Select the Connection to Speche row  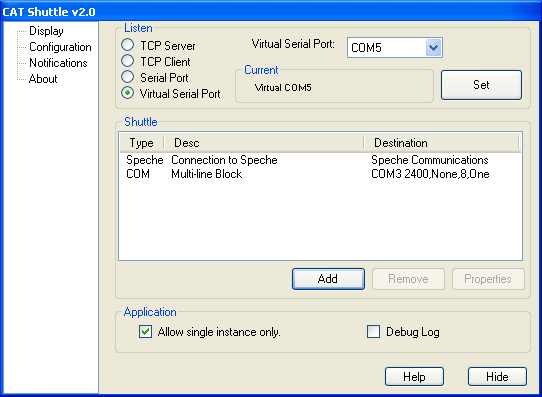(320, 160)
